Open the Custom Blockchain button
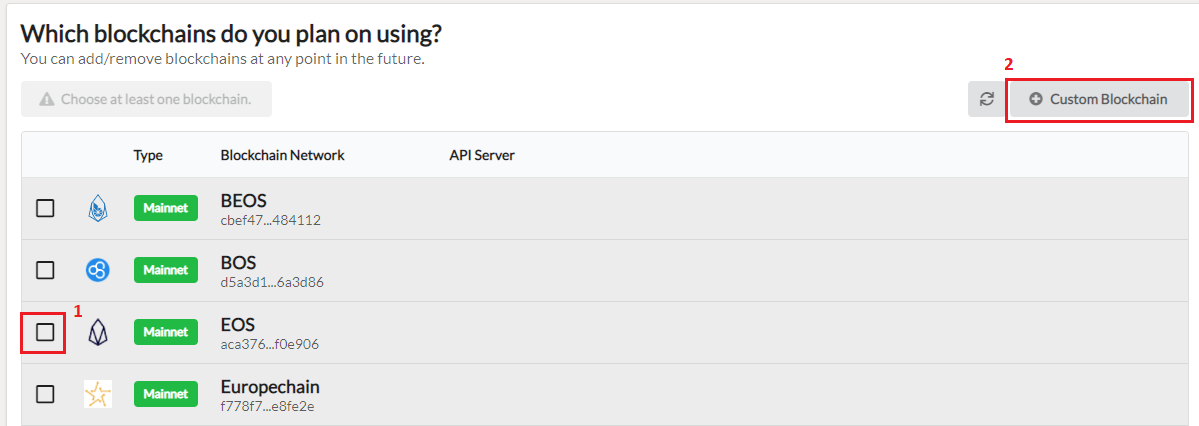The width and height of the screenshot is (1199, 426). point(1099,99)
